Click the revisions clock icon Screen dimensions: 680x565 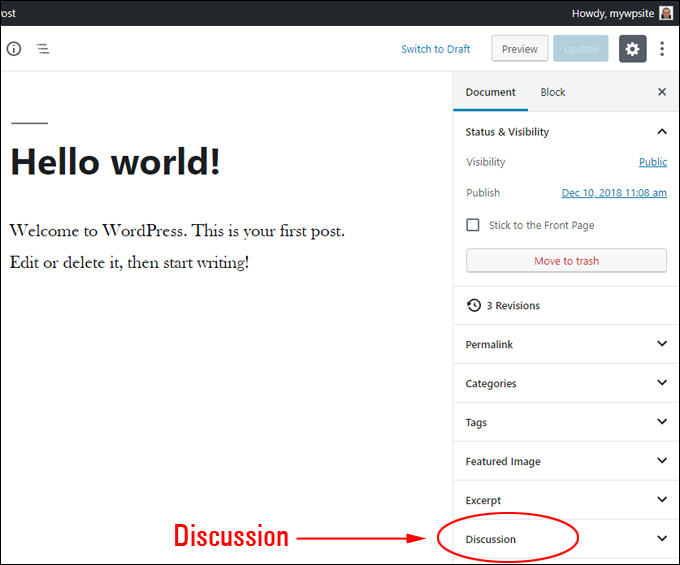coord(474,305)
